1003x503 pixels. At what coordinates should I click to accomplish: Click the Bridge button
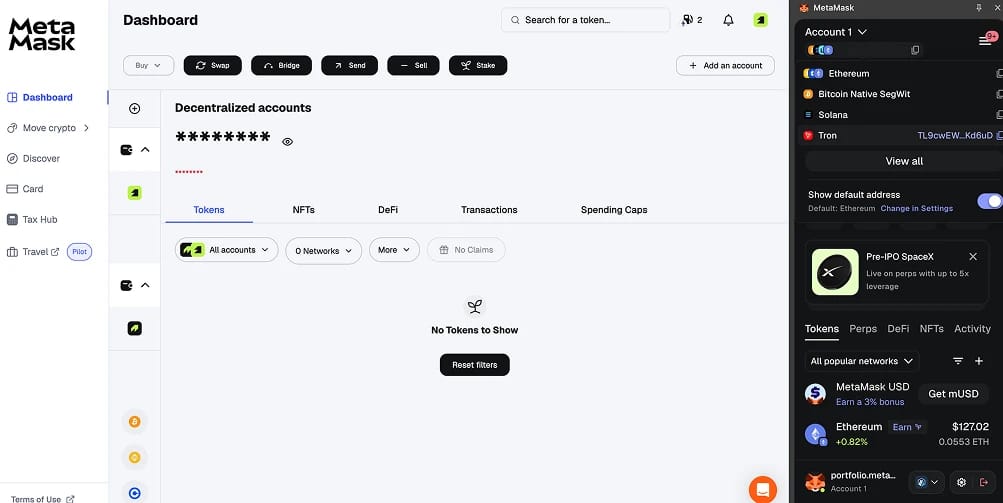[281, 65]
